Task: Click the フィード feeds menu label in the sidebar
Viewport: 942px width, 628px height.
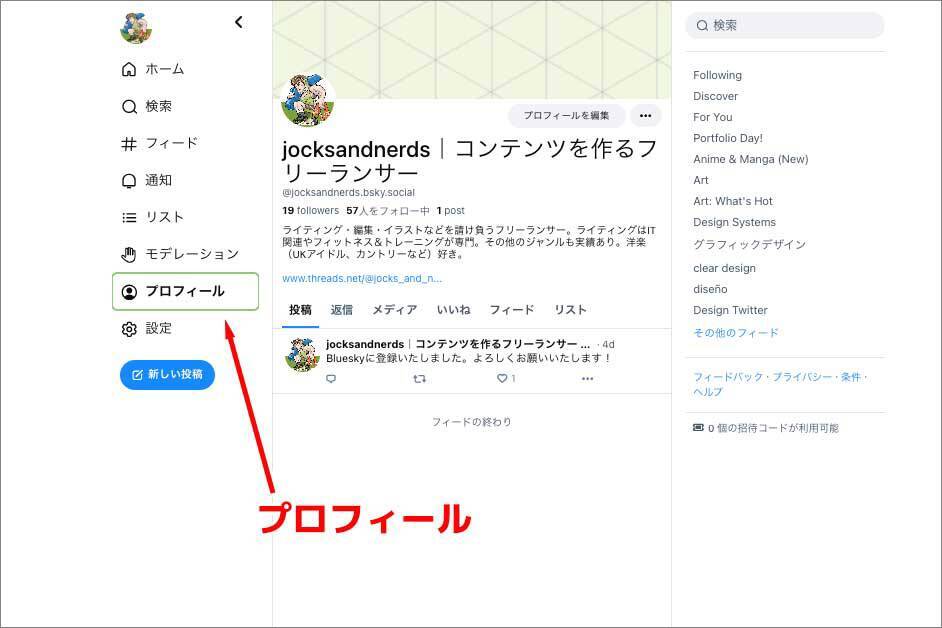Action: (172, 144)
